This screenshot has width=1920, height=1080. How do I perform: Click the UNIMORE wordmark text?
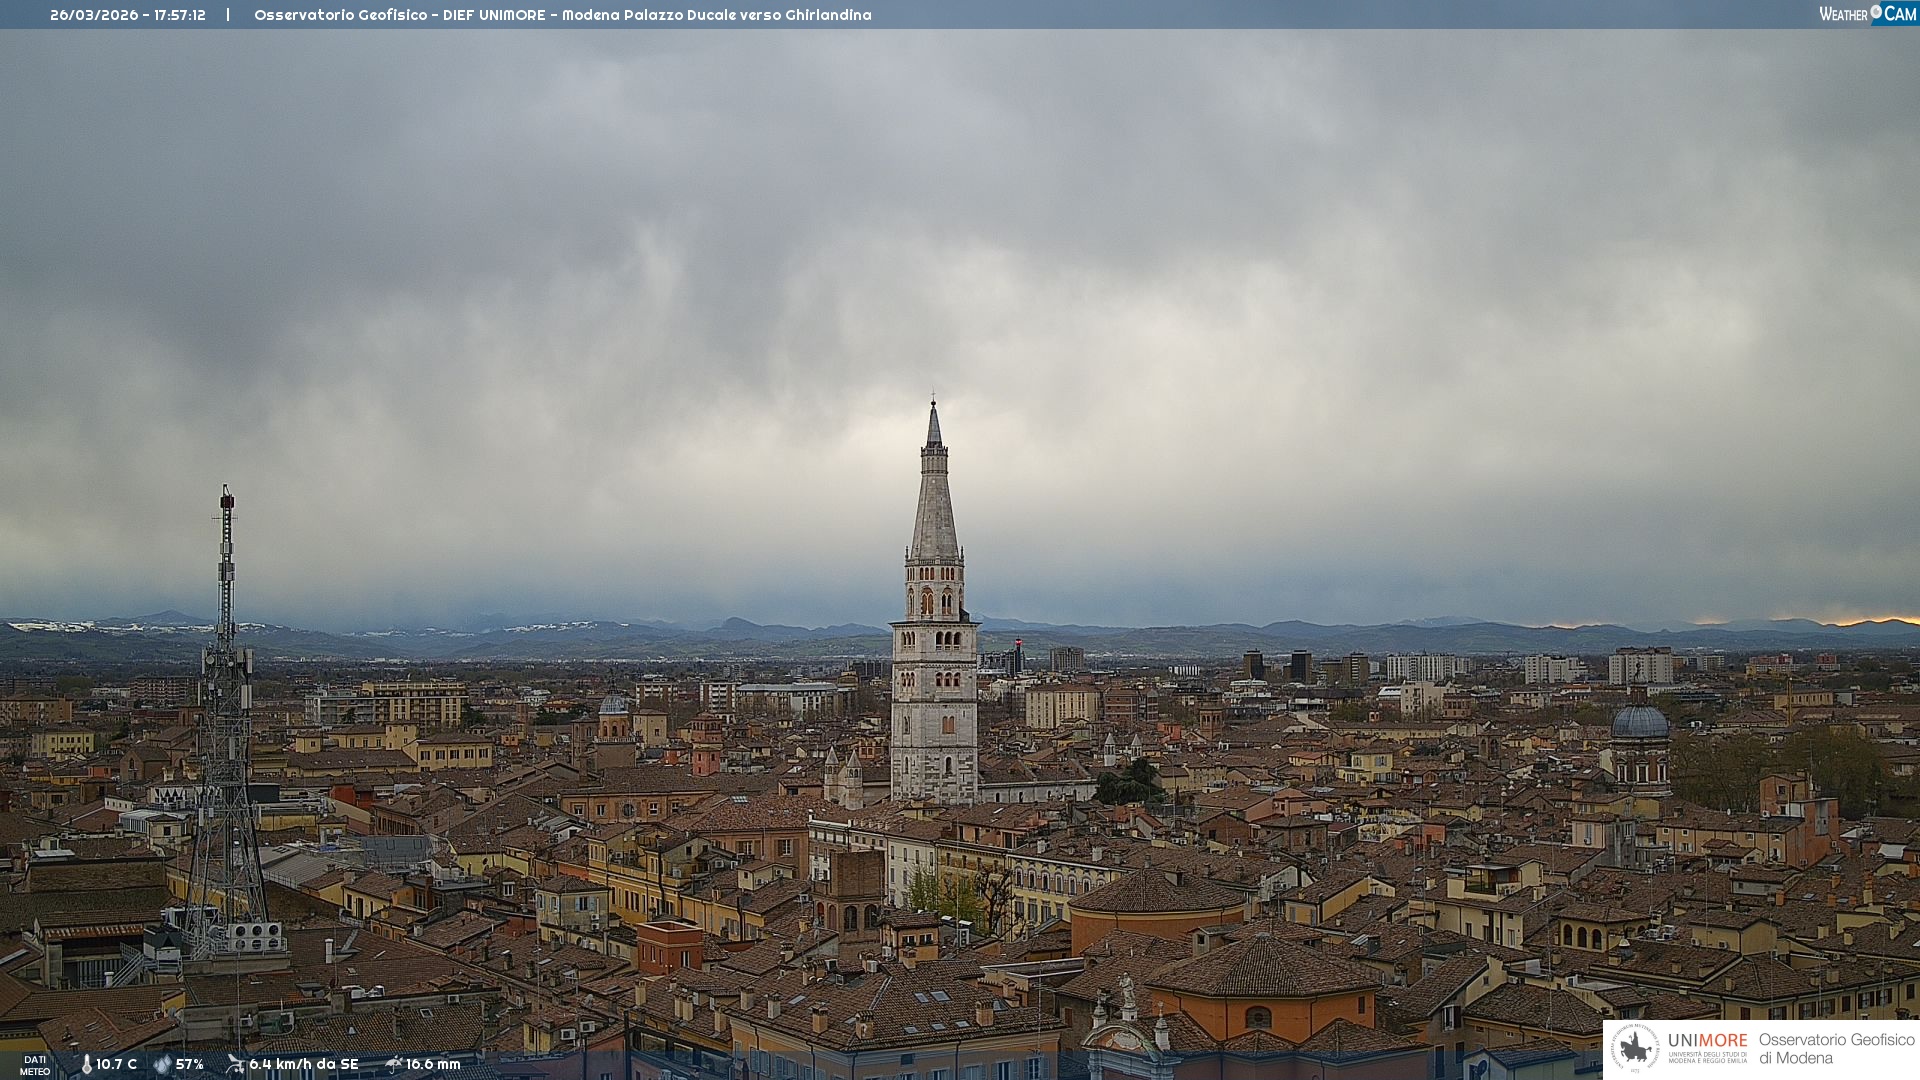click(1707, 1040)
